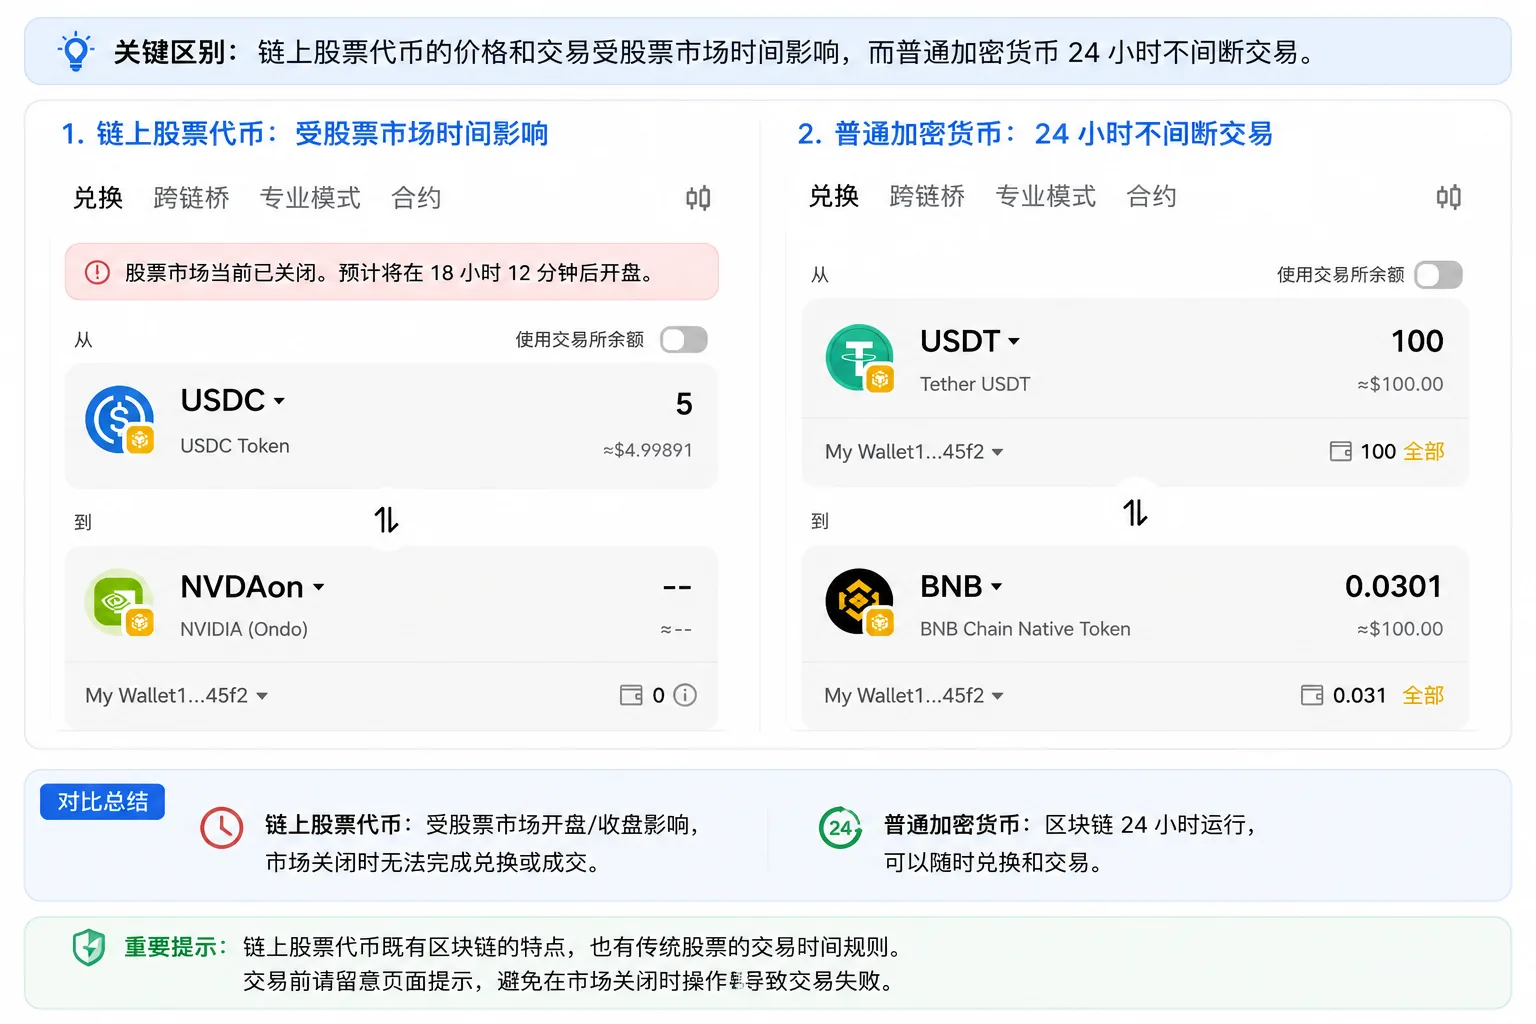1536x1024 pixels.
Task: Click the 重要提示 label
Action: pyautogui.click(x=176, y=947)
